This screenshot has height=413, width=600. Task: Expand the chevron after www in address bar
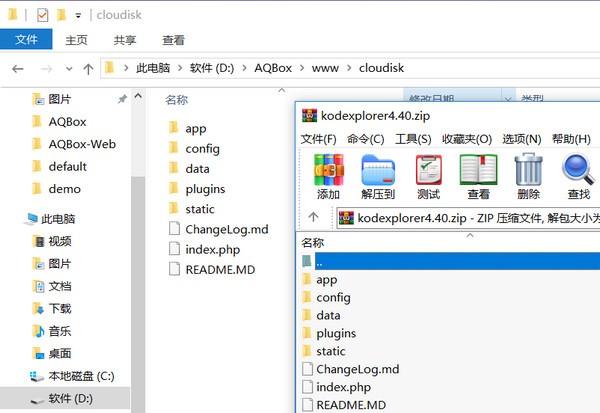(x=349, y=68)
